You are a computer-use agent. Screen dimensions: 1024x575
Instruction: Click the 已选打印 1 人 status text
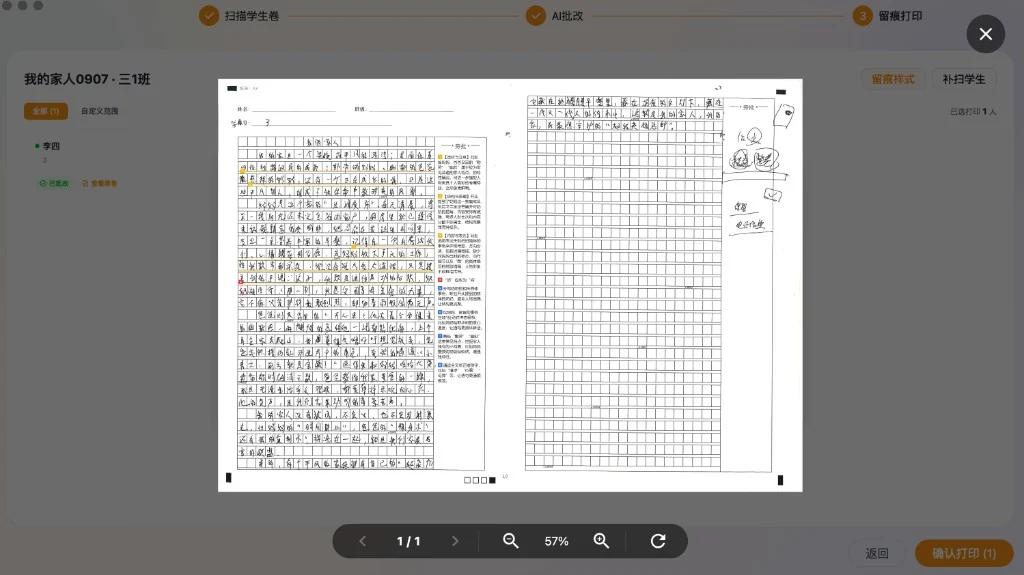pyautogui.click(x=973, y=112)
